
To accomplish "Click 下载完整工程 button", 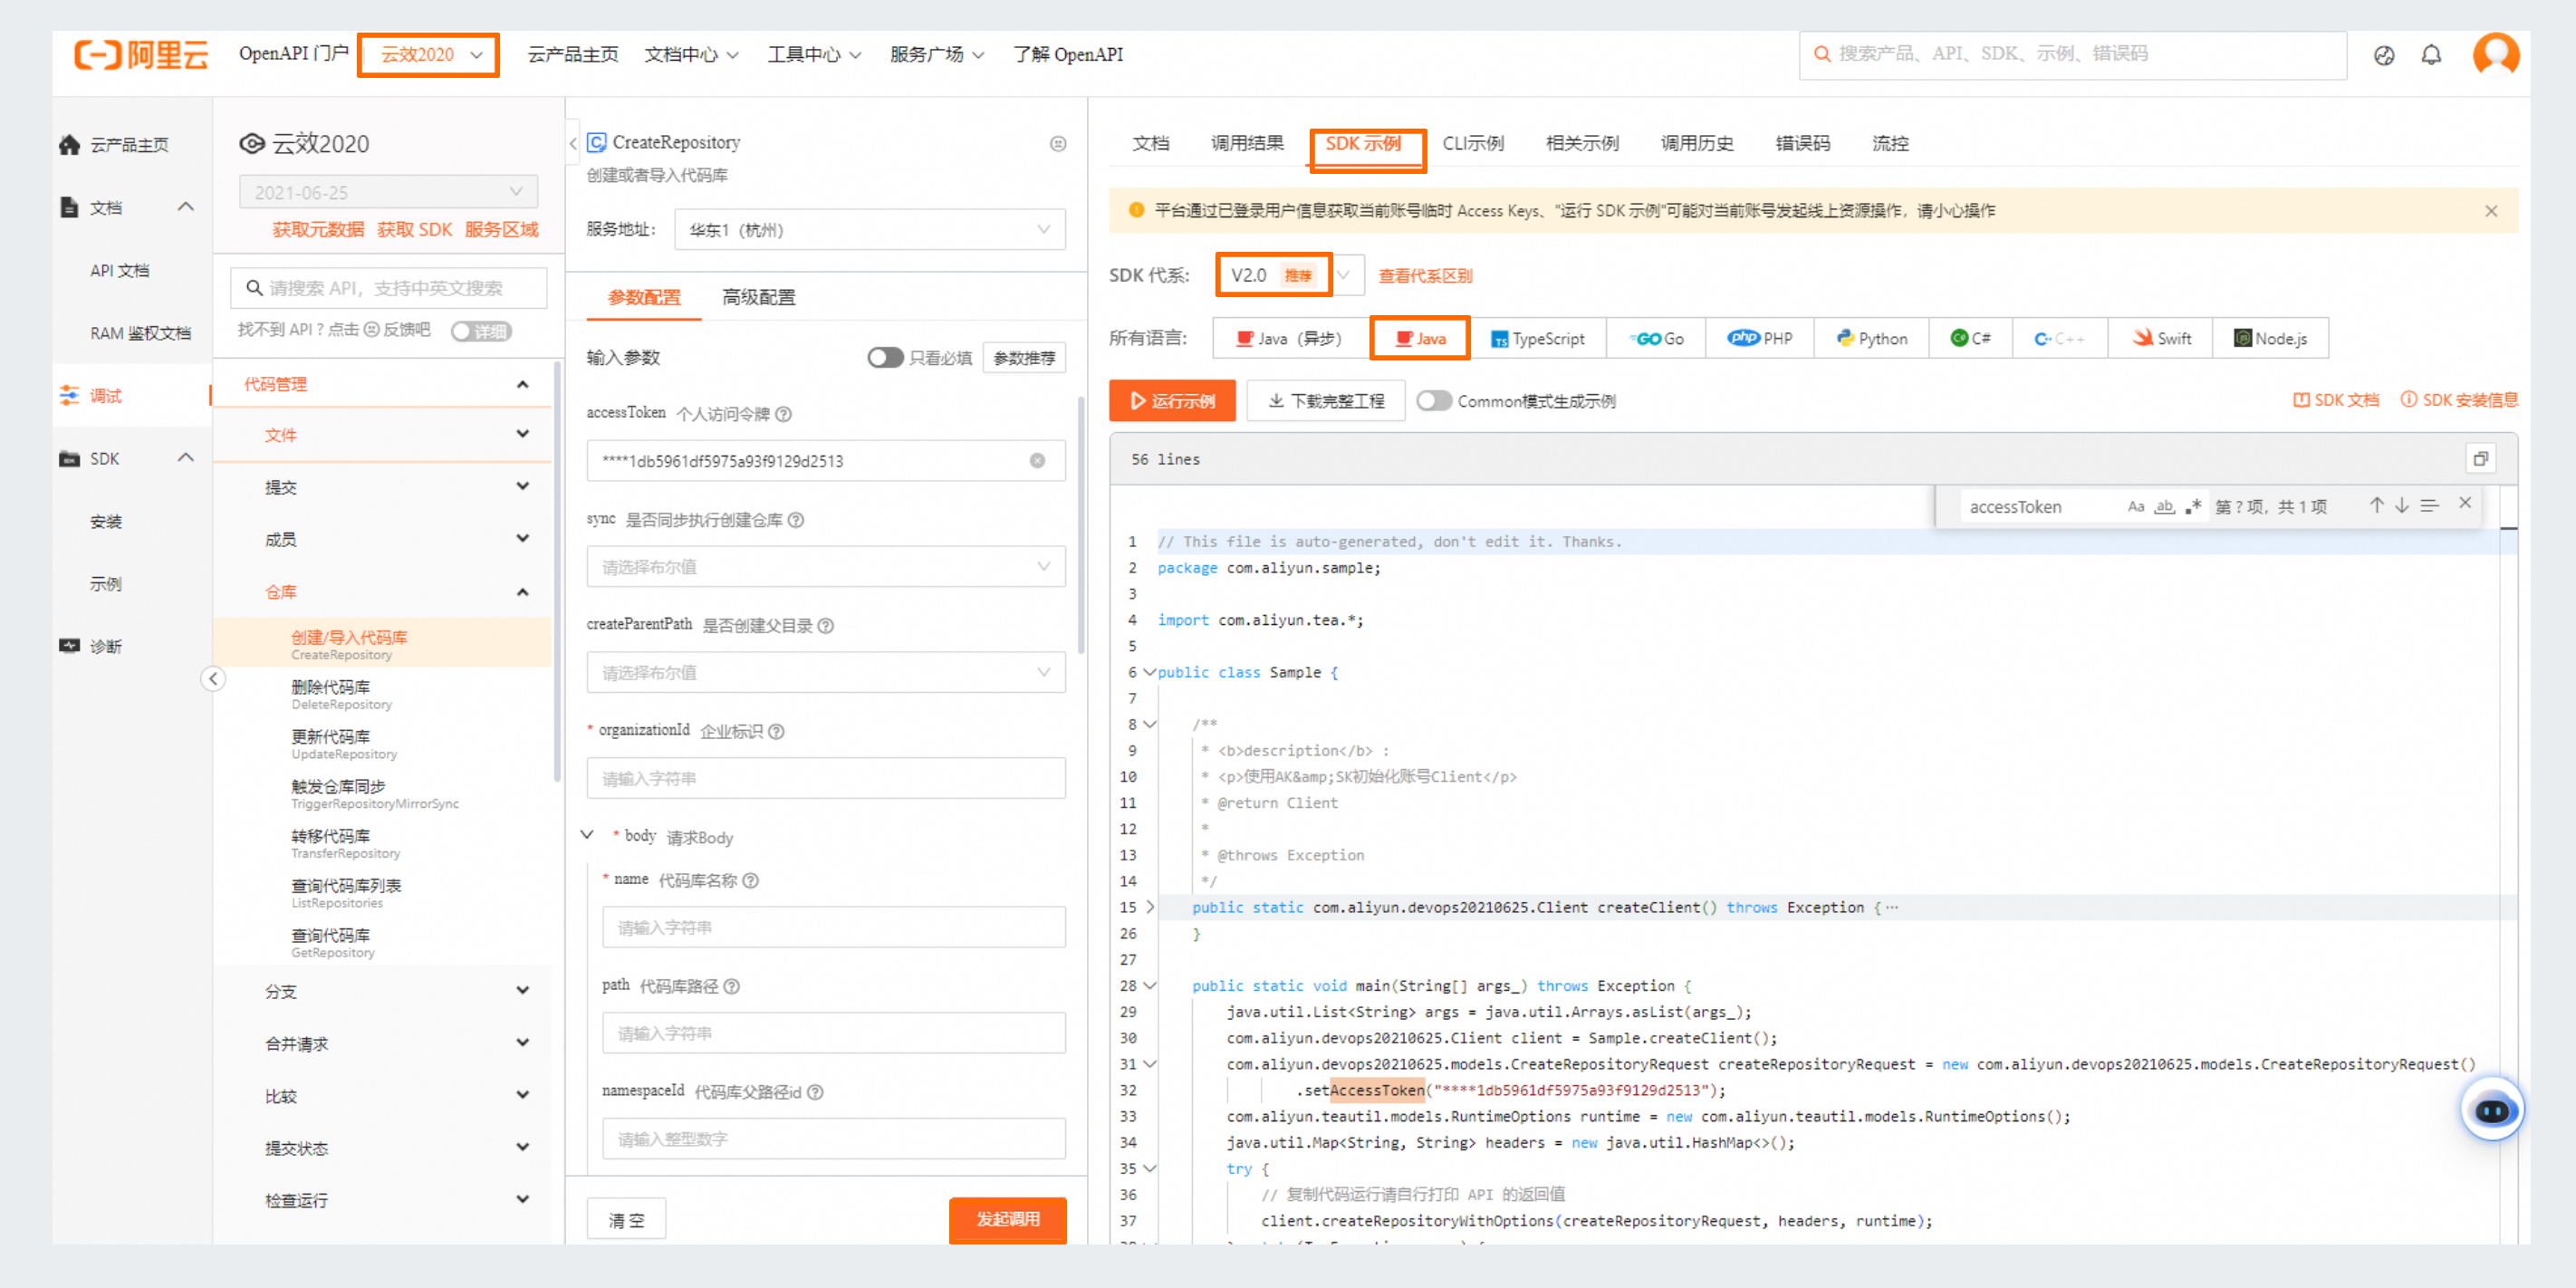I will [x=1326, y=401].
